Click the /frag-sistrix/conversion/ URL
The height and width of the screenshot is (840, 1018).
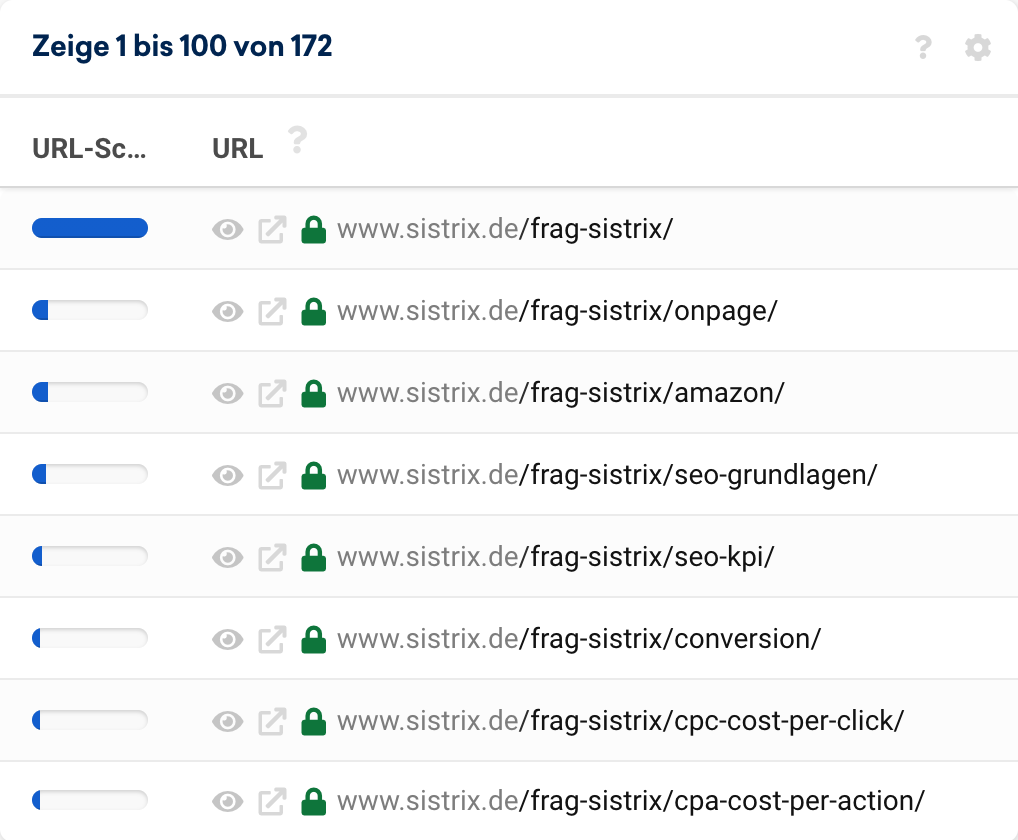578,639
